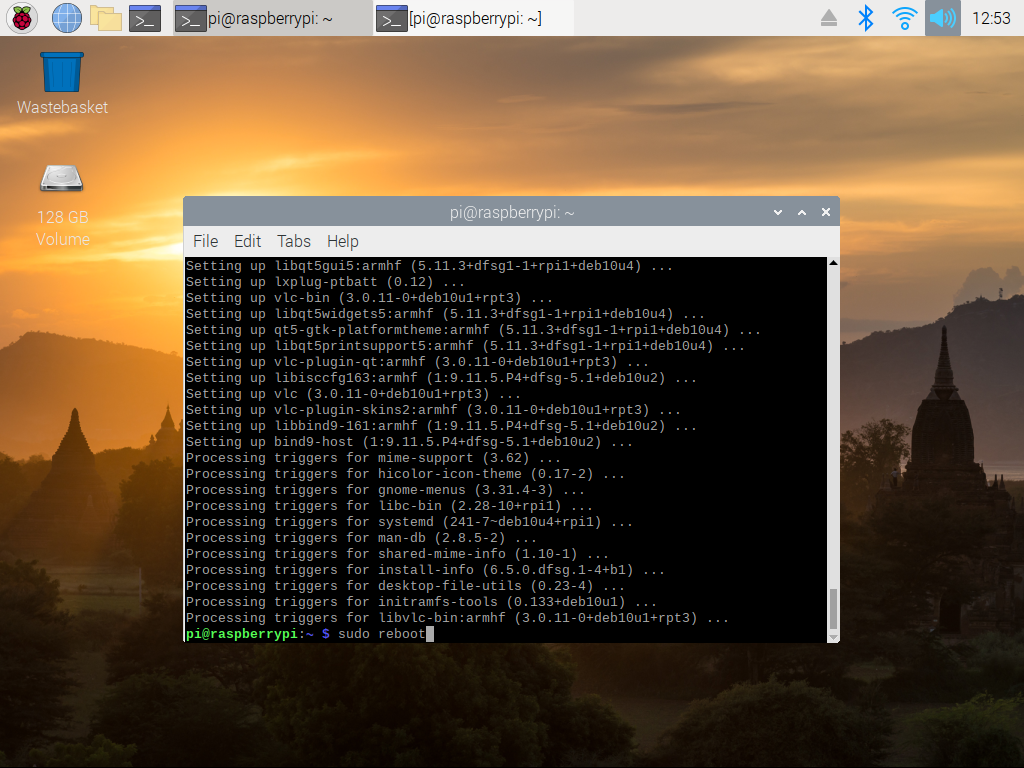Open the terminal Edit menu
1024x768 pixels.
(248, 242)
